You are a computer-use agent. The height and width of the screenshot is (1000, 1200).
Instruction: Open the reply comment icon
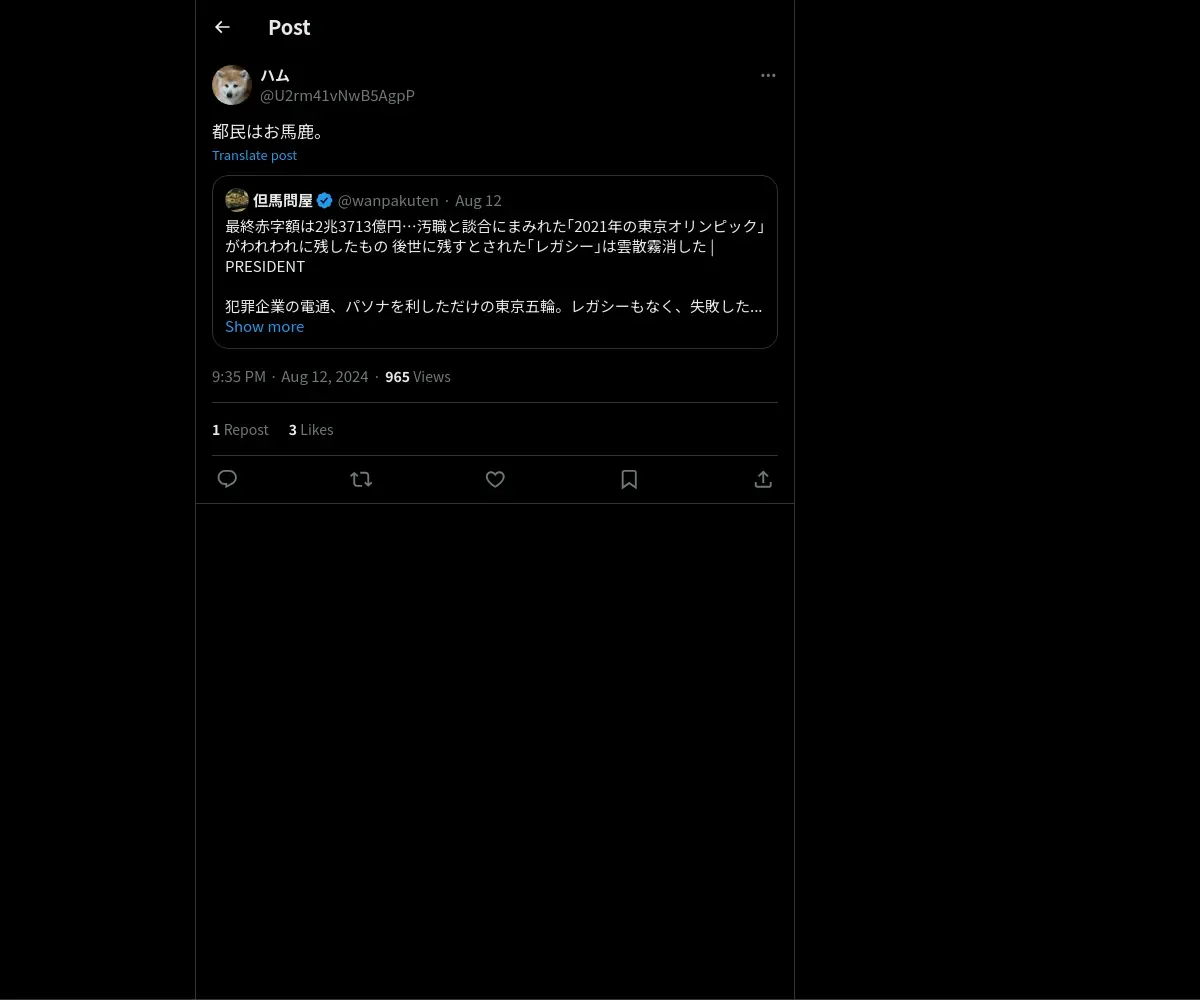coord(227,479)
